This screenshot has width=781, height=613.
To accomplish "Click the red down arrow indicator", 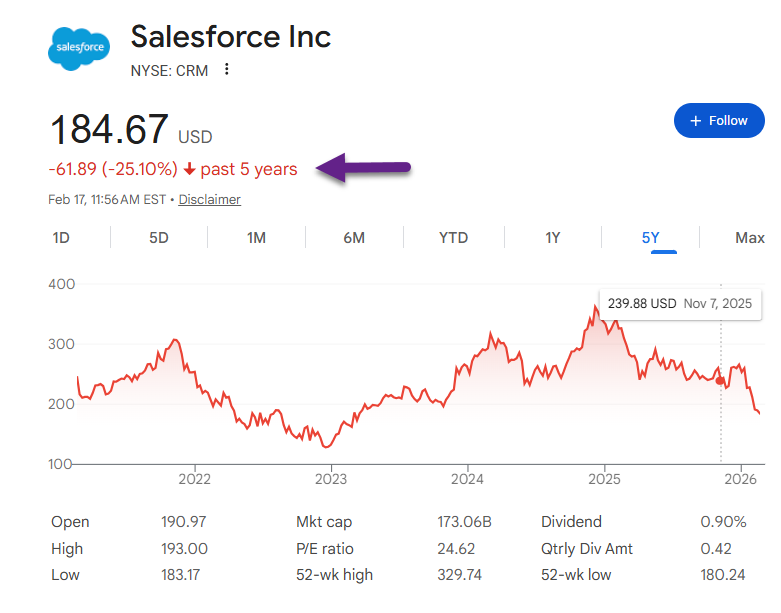I will [189, 170].
